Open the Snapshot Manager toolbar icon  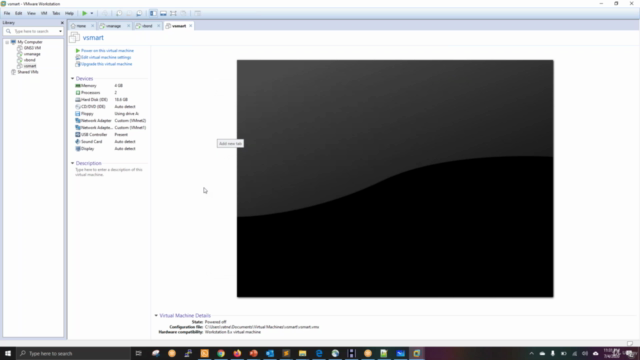click(x=139, y=13)
